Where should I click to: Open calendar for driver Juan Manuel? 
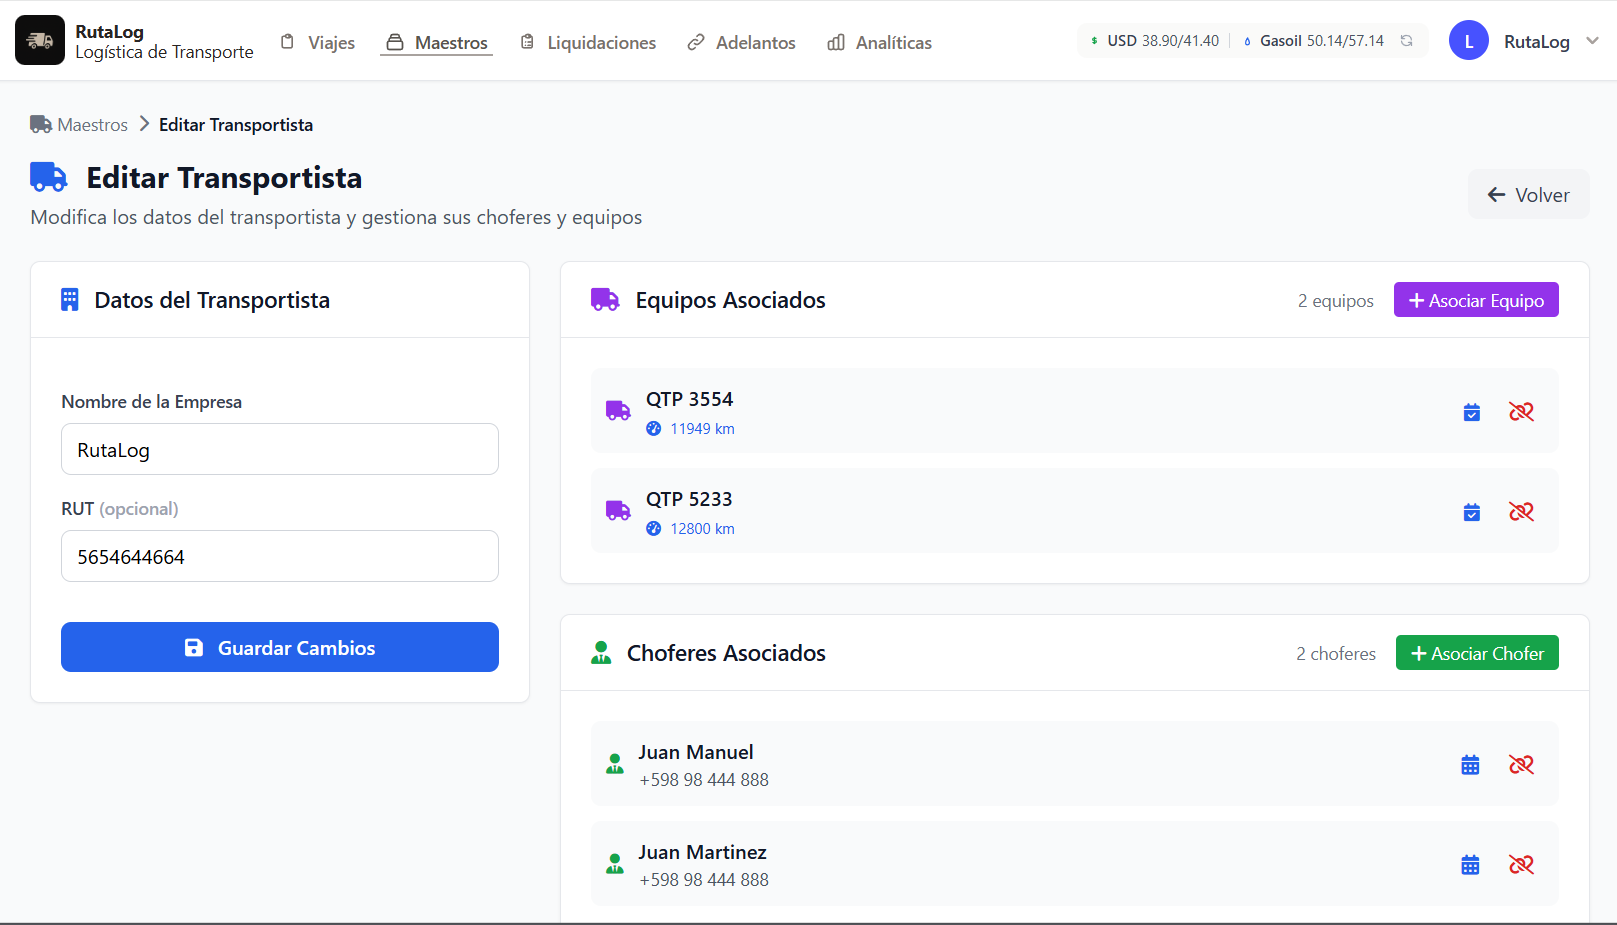pyautogui.click(x=1470, y=765)
